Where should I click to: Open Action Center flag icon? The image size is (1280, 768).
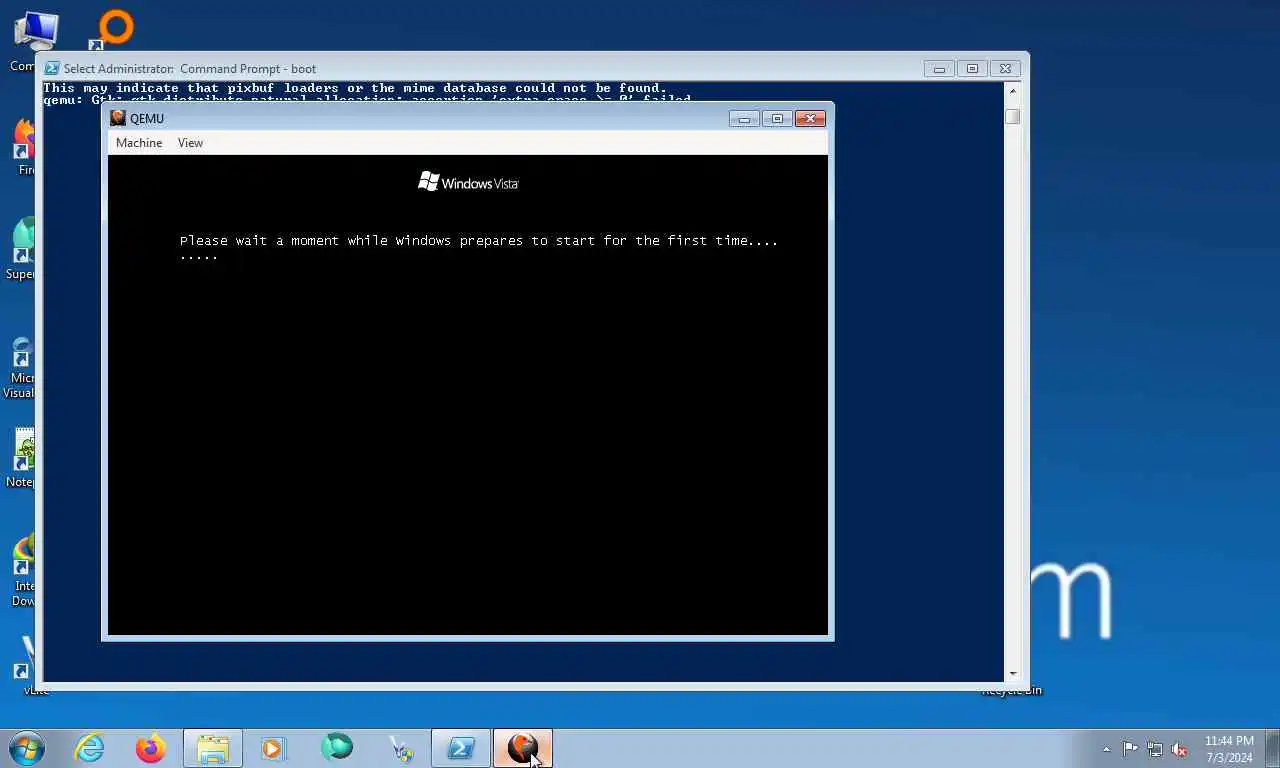click(x=1130, y=749)
